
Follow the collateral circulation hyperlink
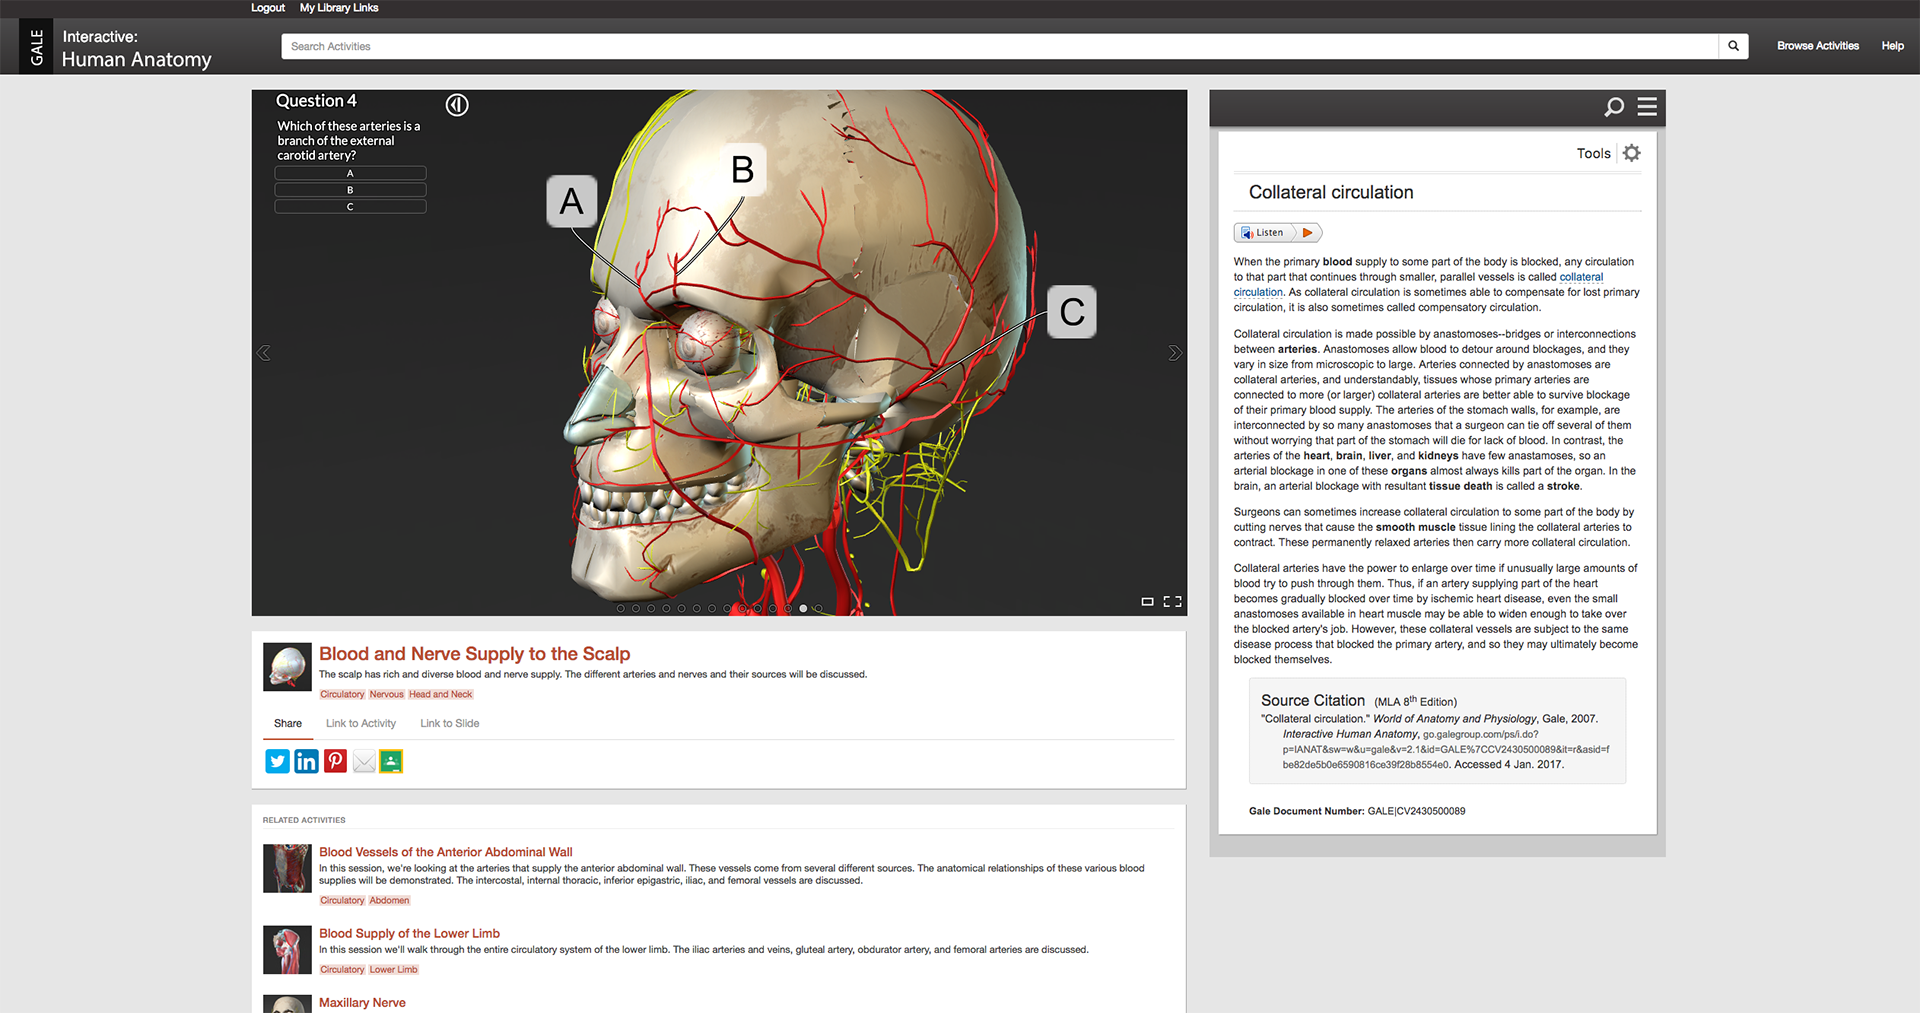[x=1581, y=277]
